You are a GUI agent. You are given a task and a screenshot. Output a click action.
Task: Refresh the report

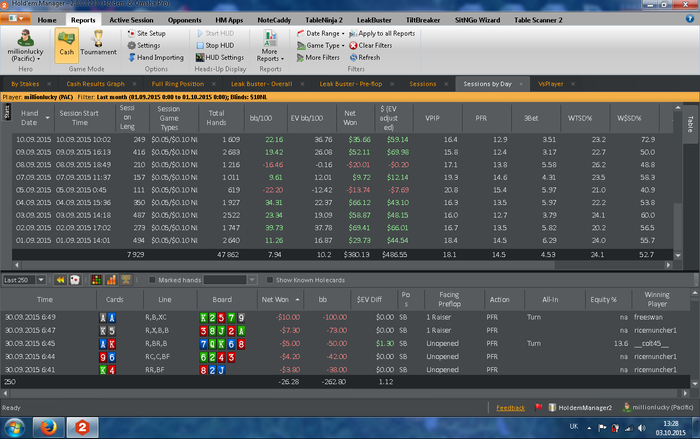(x=365, y=57)
